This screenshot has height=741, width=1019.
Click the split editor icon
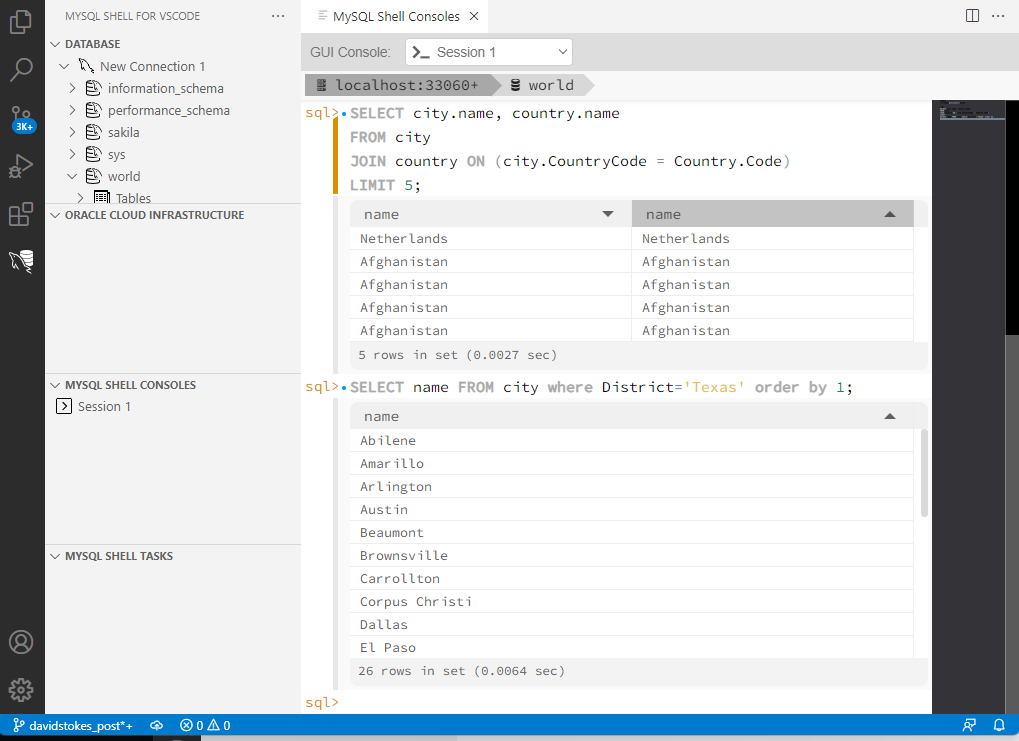tap(972, 16)
